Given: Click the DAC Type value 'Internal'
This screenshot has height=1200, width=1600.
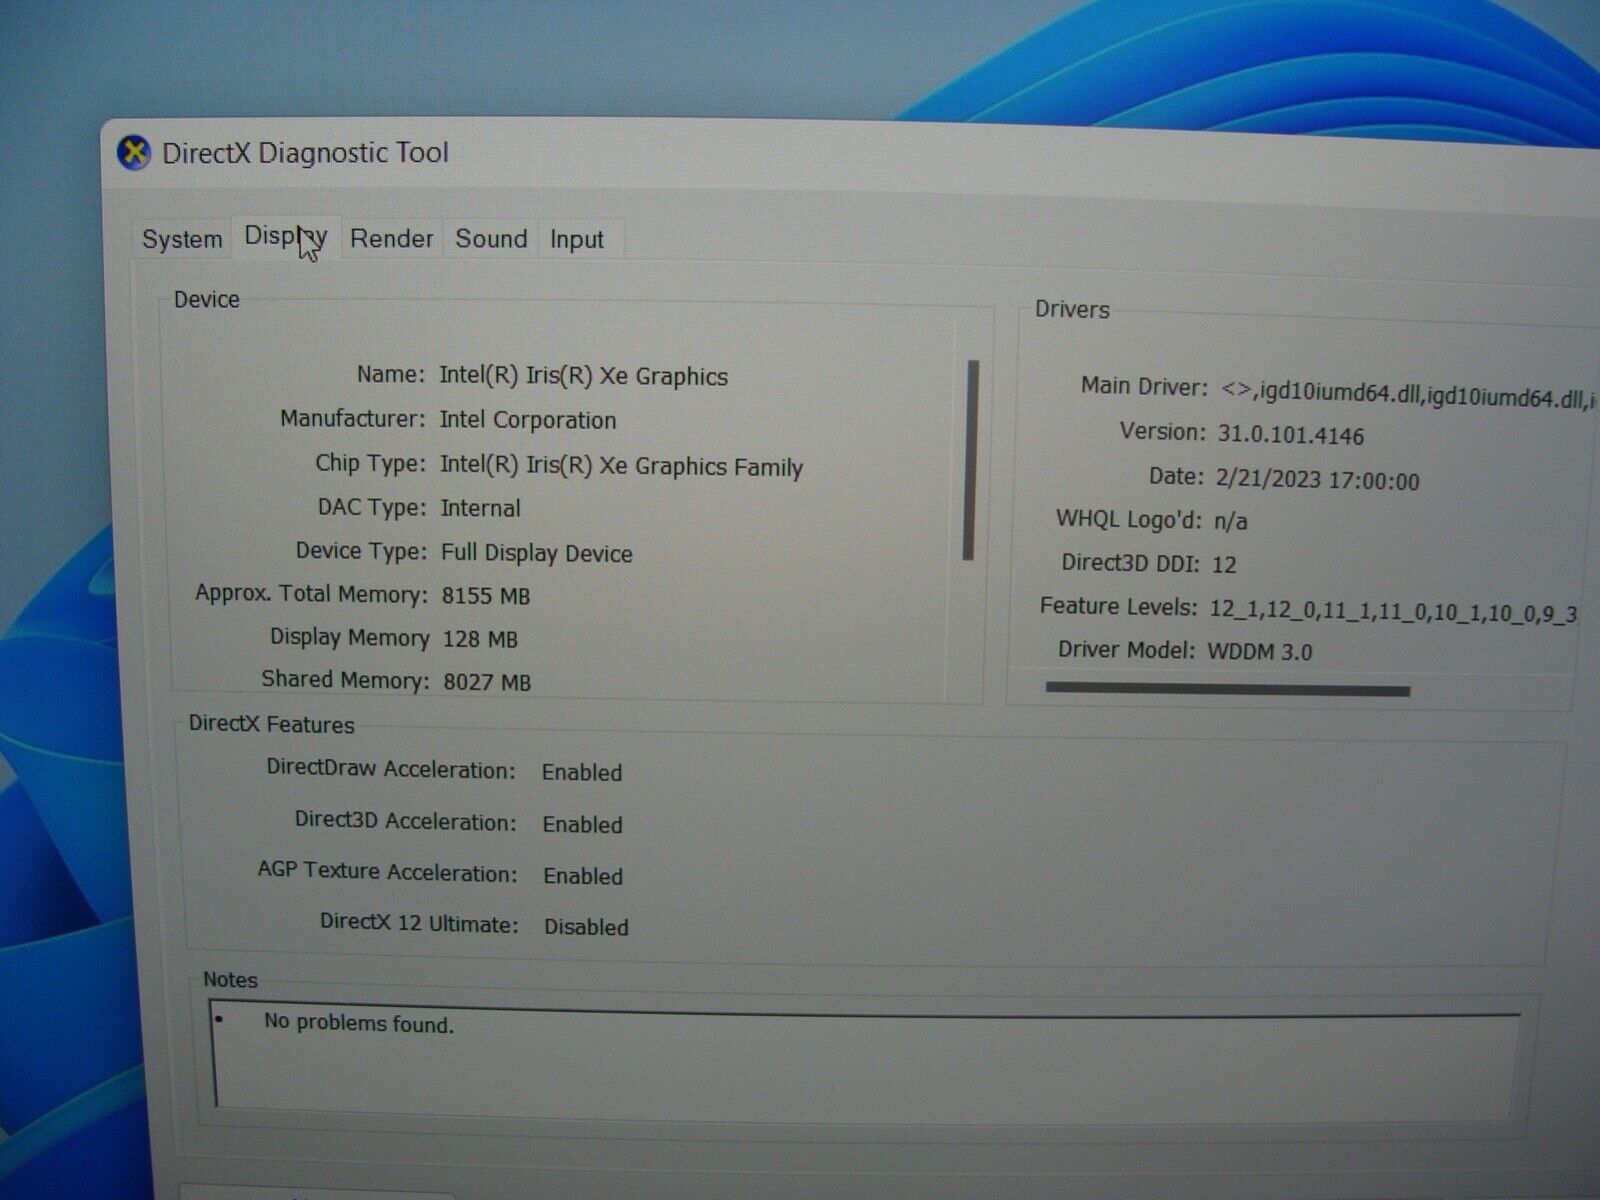Looking at the screenshot, I should pos(481,508).
